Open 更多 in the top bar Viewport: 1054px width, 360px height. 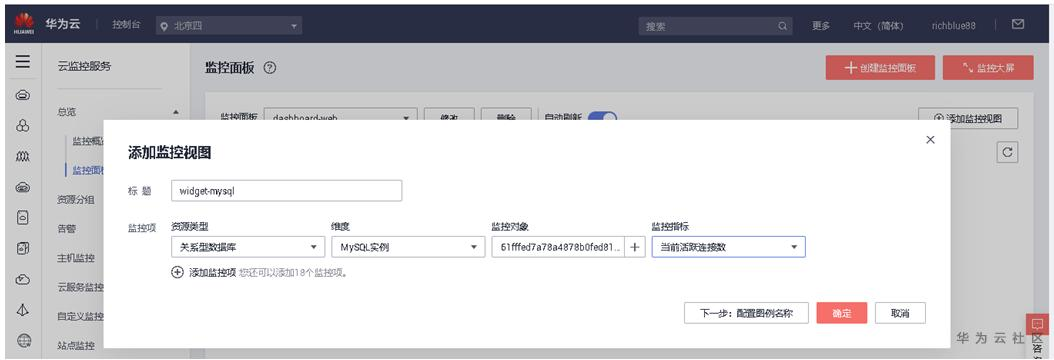821,26
